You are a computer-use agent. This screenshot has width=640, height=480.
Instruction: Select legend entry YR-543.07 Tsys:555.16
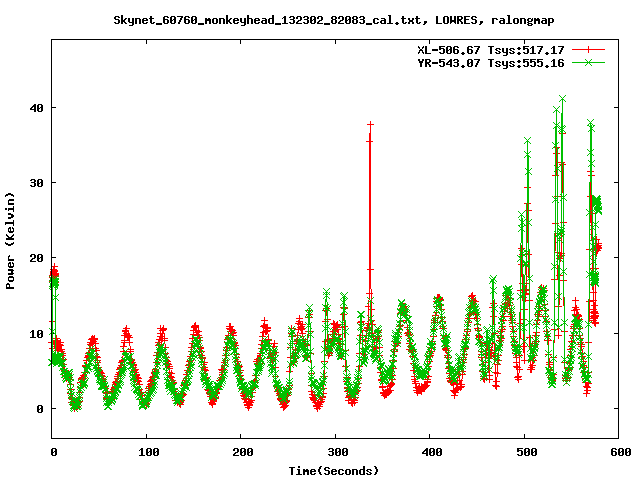coord(491,63)
